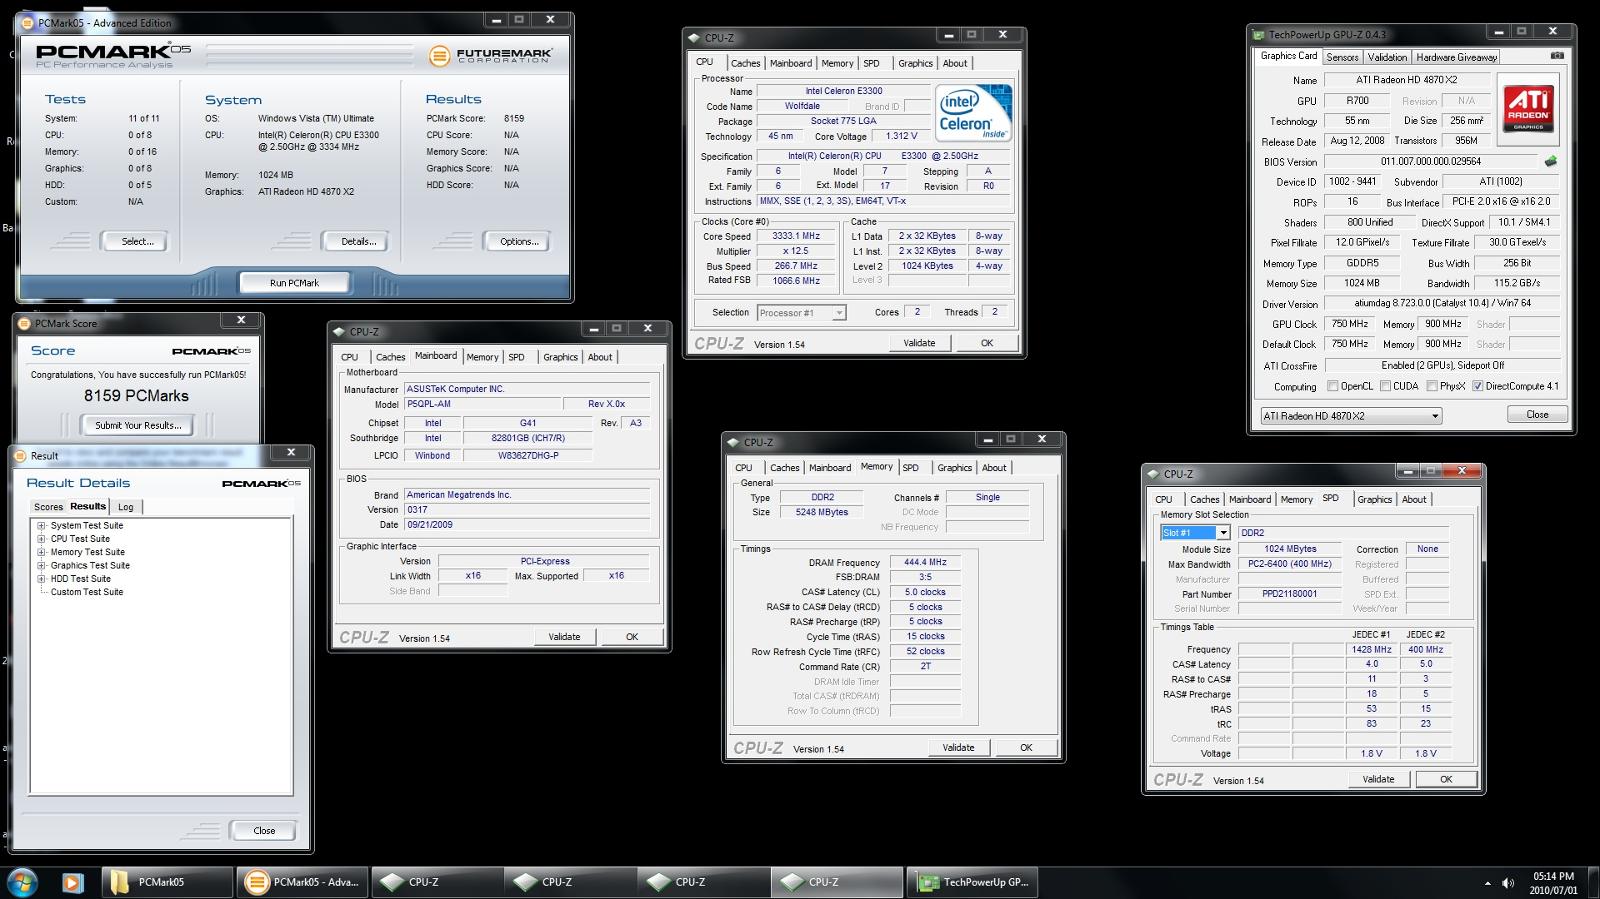Viewport: 1600px width, 899px height.
Task: Click Close in the Result Details window
Action: (x=264, y=830)
